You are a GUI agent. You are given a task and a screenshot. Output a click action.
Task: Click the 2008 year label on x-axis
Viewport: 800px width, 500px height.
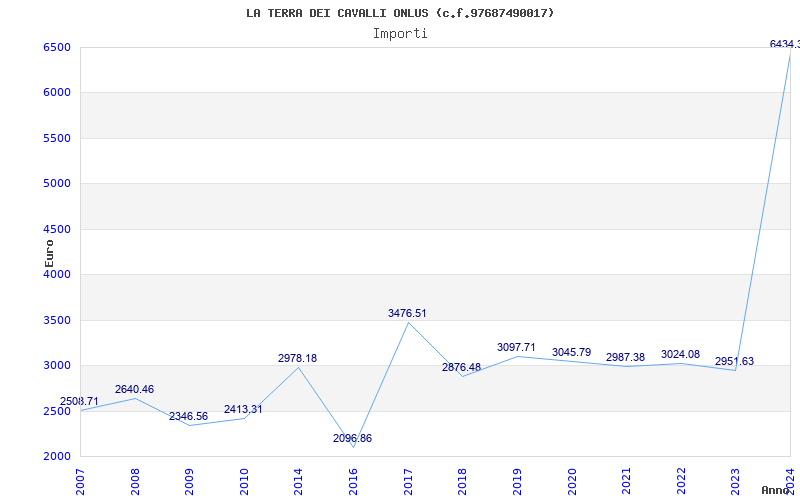(x=135, y=482)
